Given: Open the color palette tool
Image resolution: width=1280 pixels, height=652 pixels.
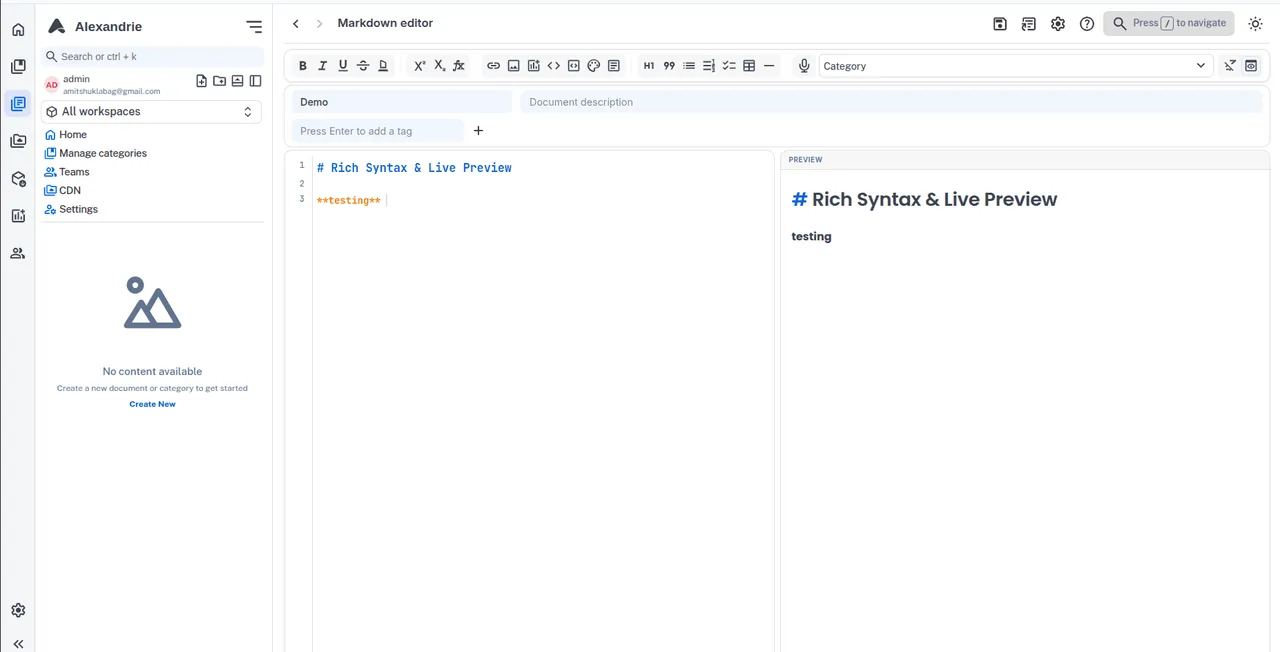Looking at the screenshot, I should pos(593,66).
